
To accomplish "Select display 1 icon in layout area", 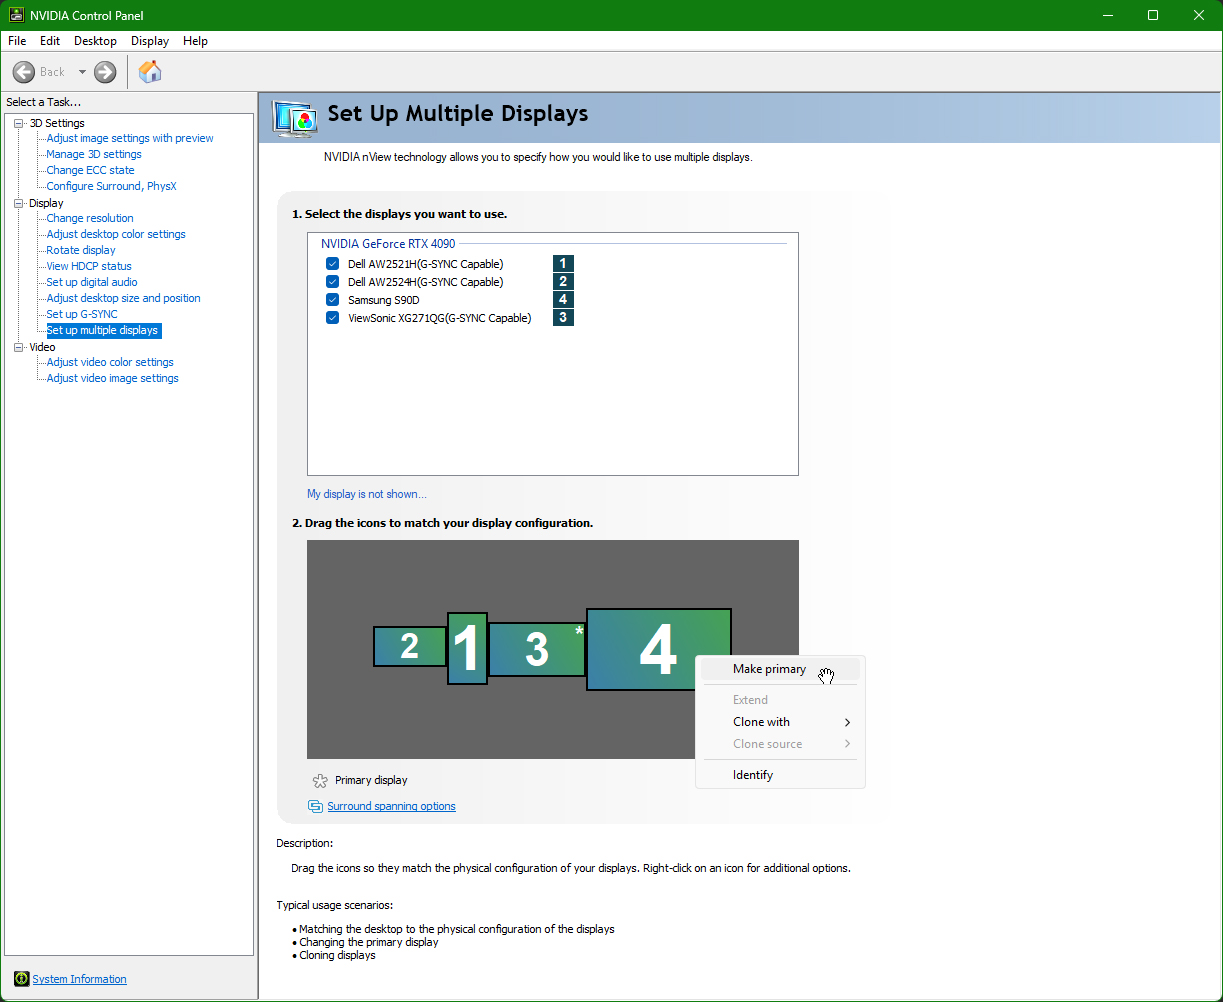I will click(467, 648).
